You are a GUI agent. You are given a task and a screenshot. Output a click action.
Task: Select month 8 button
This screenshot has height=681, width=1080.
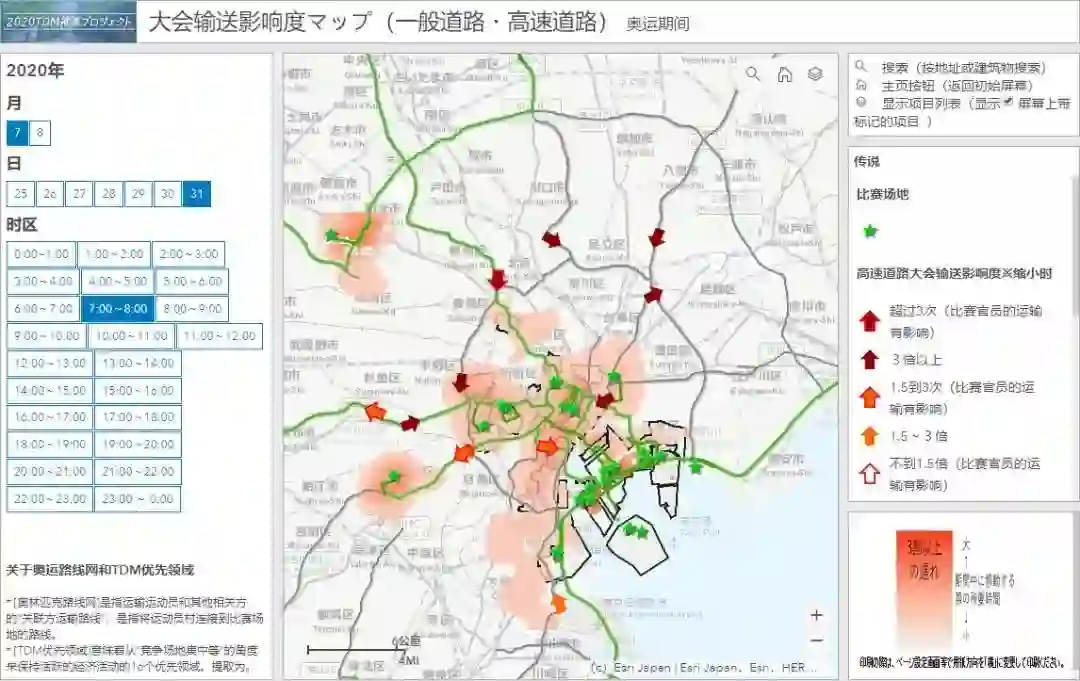pyautogui.click(x=39, y=133)
